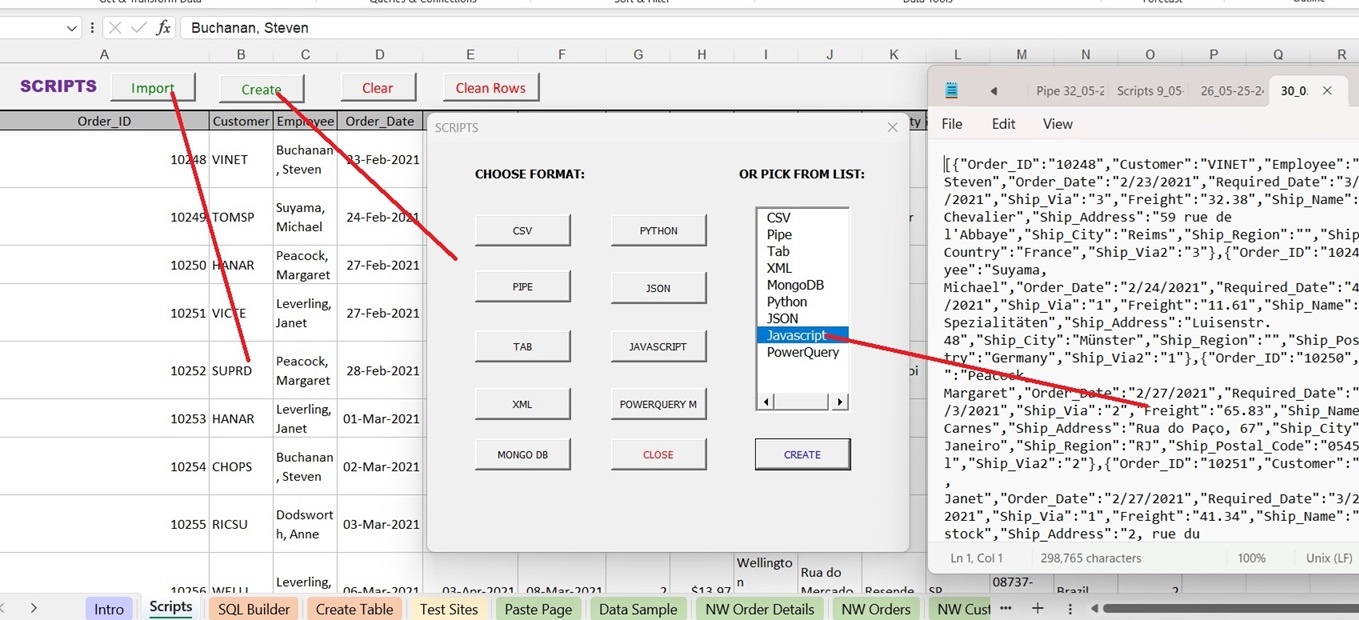Click the MONGO DB format button
Screen dimensions: 1359x620
point(522,454)
